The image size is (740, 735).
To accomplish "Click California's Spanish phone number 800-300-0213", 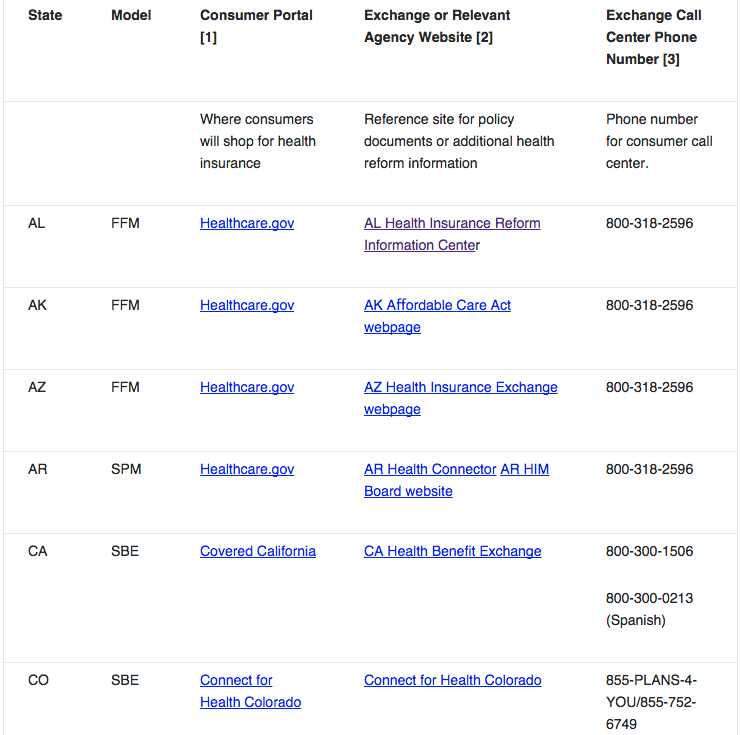I will [x=649, y=598].
